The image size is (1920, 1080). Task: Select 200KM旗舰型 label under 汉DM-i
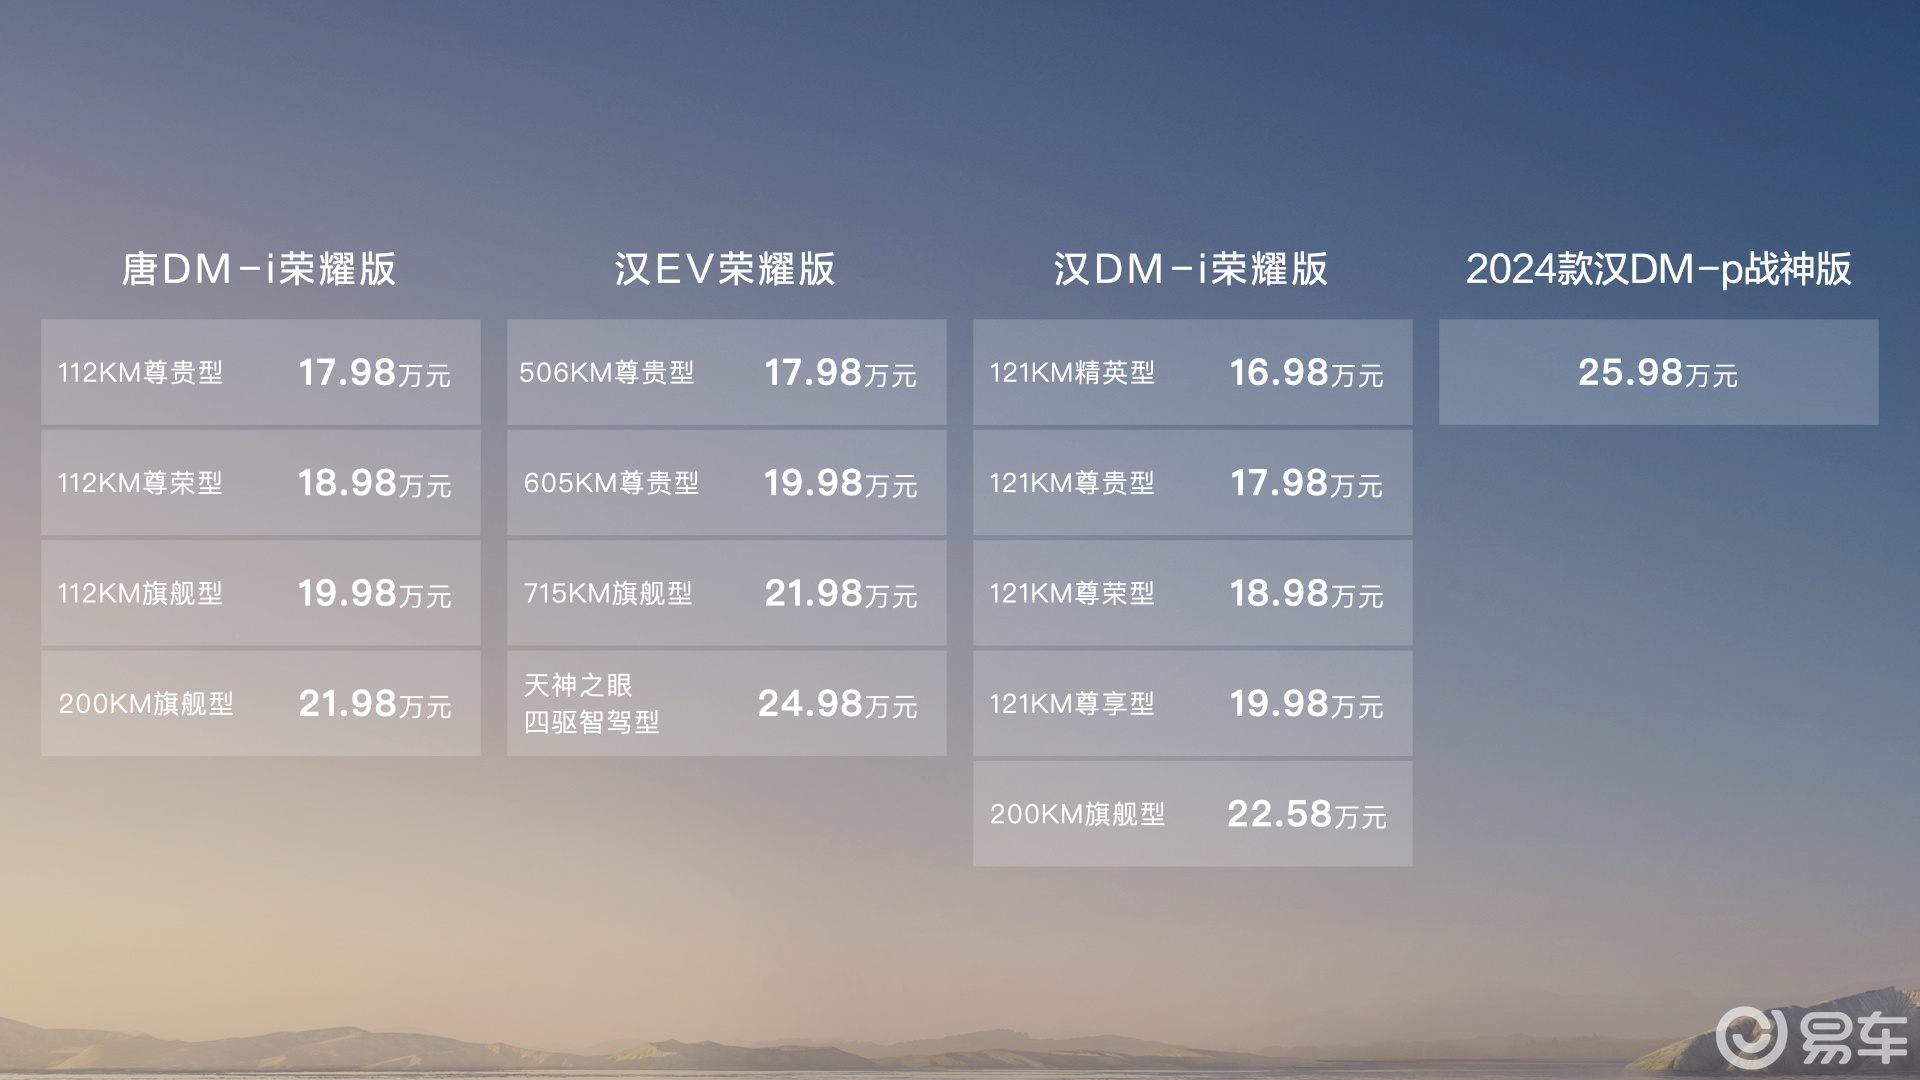click(1078, 814)
